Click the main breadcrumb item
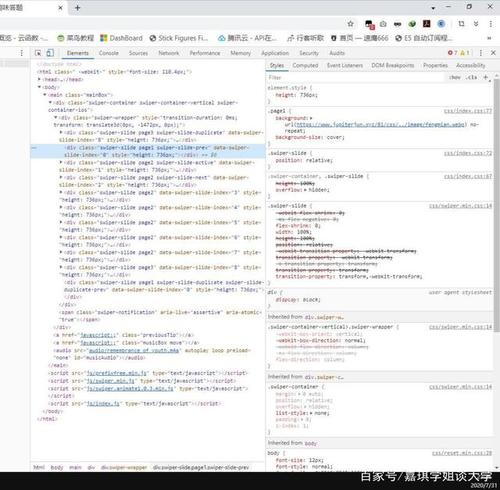Screen dimensions: 500x490 pos(75,467)
